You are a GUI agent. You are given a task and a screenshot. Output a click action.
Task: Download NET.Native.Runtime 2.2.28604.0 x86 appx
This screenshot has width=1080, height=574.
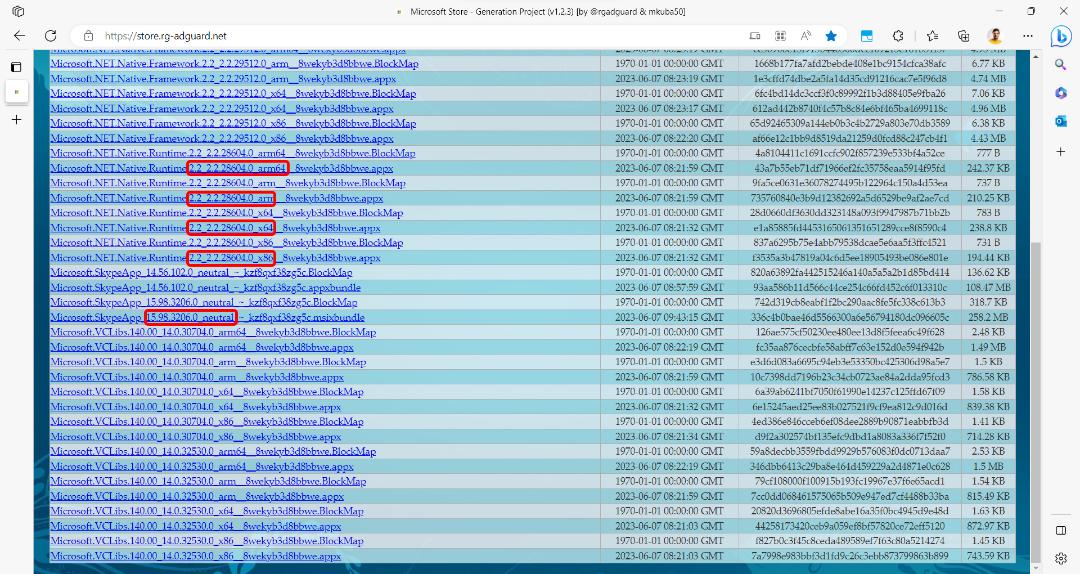[215, 258]
